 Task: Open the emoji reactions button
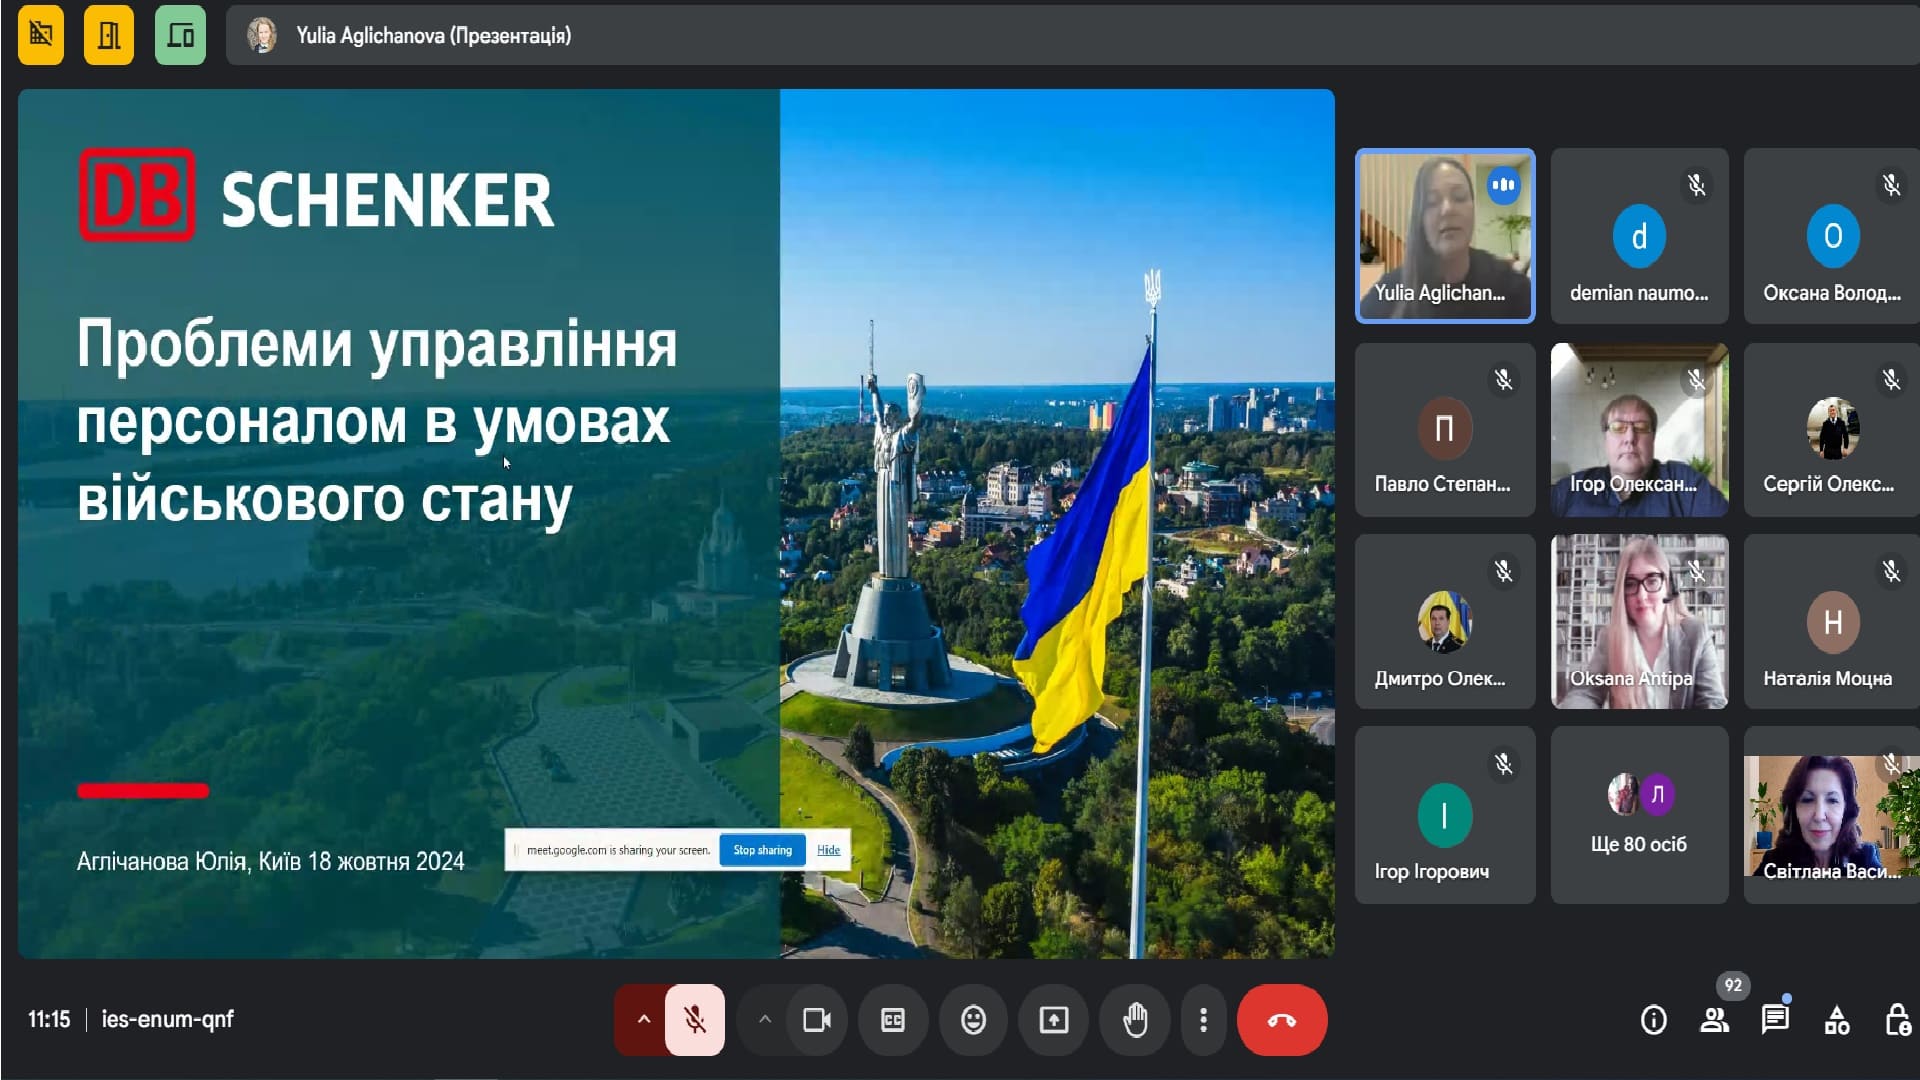tap(973, 1020)
